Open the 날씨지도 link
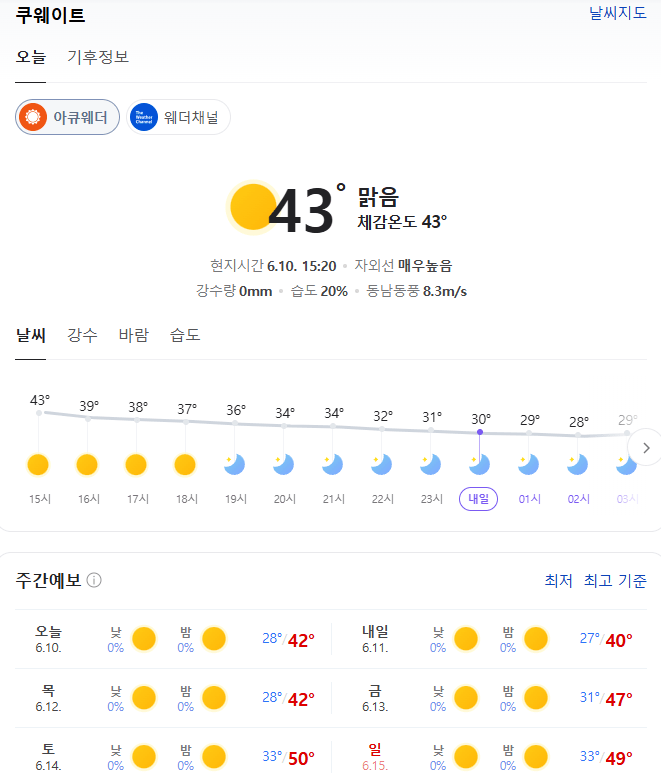 point(617,14)
